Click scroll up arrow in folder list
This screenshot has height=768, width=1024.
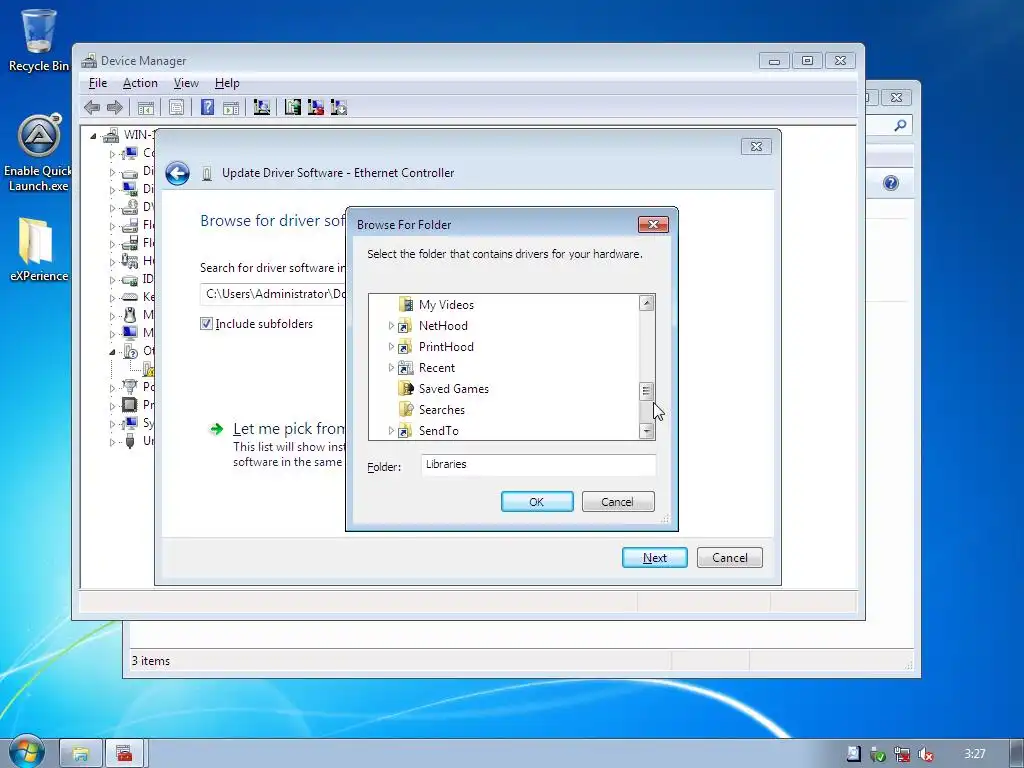647,302
